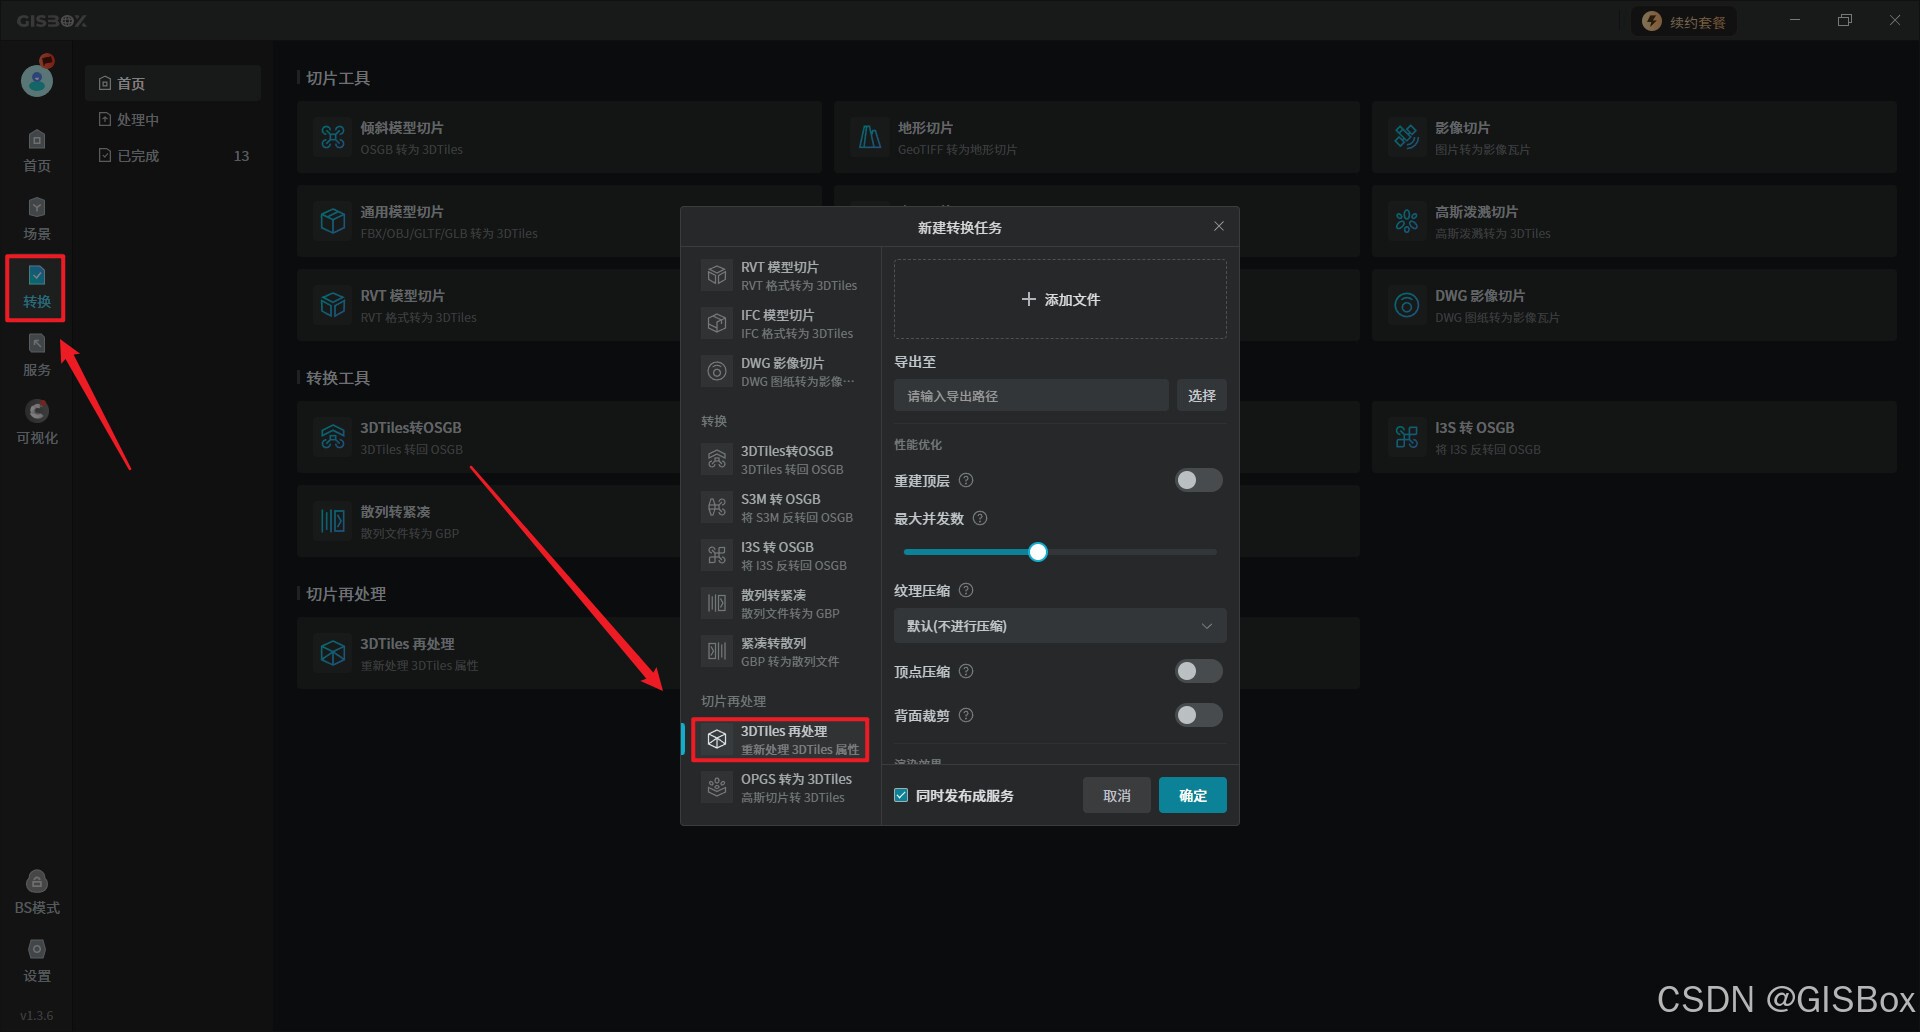Image resolution: width=1920 pixels, height=1032 pixels.
Task: Select DWG 影像切片 in dialog list
Action: pos(780,371)
